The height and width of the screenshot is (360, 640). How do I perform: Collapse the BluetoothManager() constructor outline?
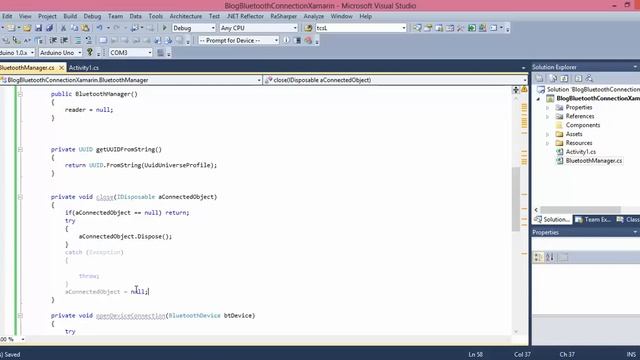click(20, 94)
